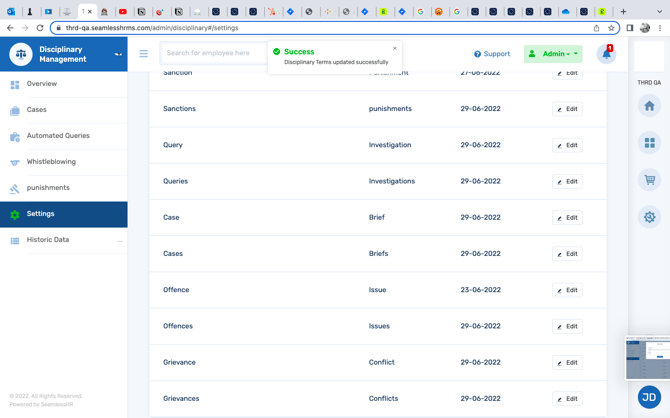Edit the Case term row
670x418 pixels.
coord(567,218)
